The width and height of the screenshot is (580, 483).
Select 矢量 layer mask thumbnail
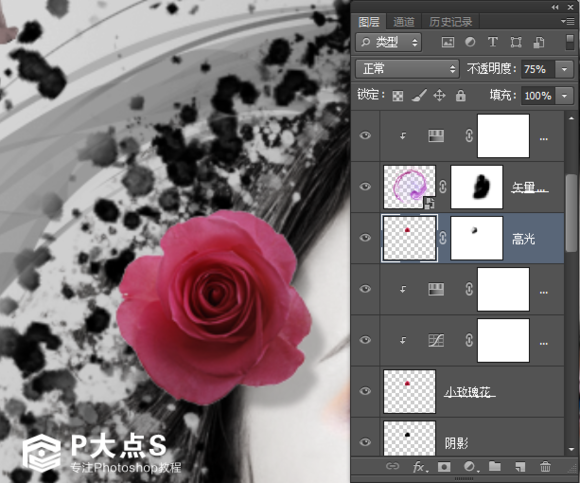476,187
